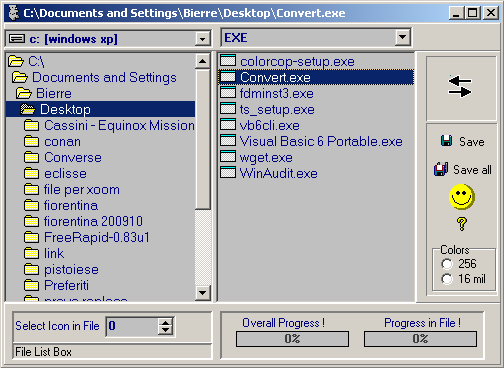Select Visual Basic 6 Portable.exe file
The height and width of the screenshot is (368, 504).
pos(321,141)
